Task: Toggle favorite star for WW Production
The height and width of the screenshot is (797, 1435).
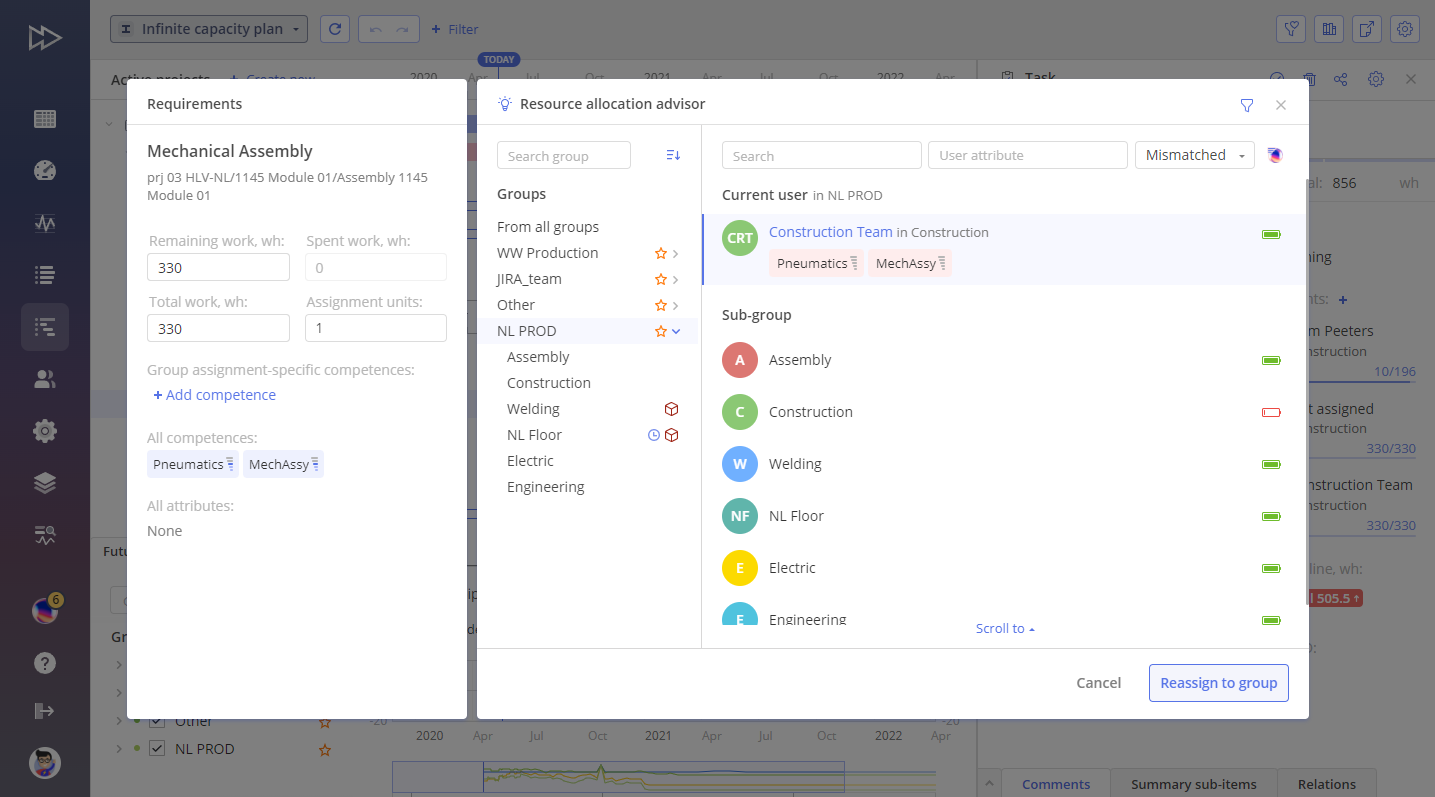Action: point(660,253)
